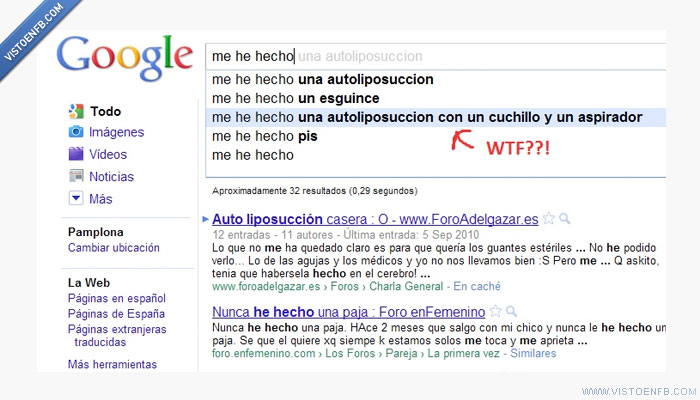Open the Similares link
700x400 pixels.
(533, 353)
